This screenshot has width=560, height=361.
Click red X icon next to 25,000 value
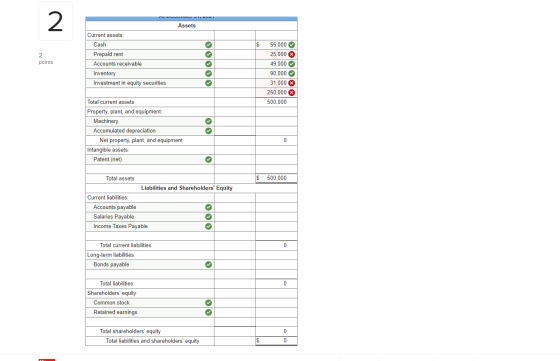coord(292,54)
